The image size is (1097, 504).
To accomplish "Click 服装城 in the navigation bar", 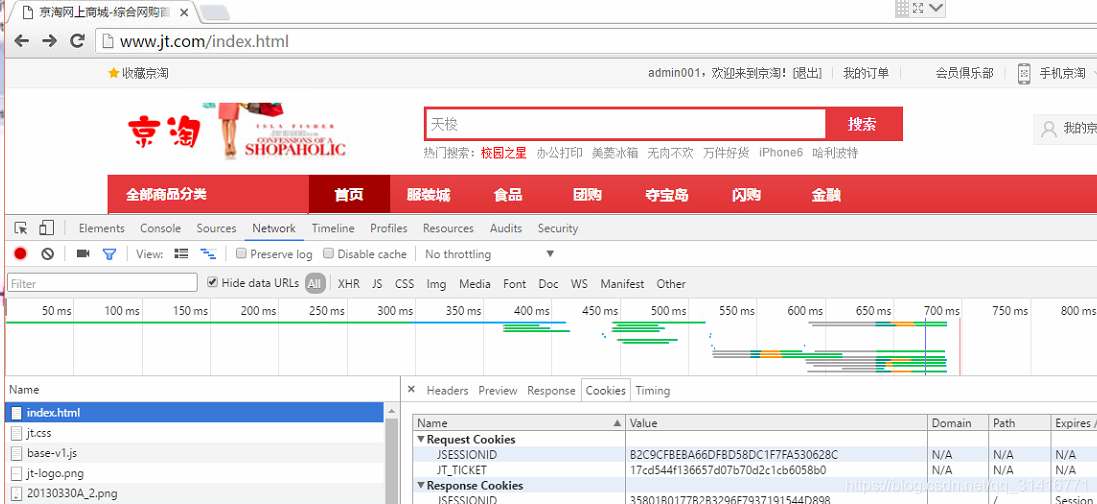I will point(428,195).
